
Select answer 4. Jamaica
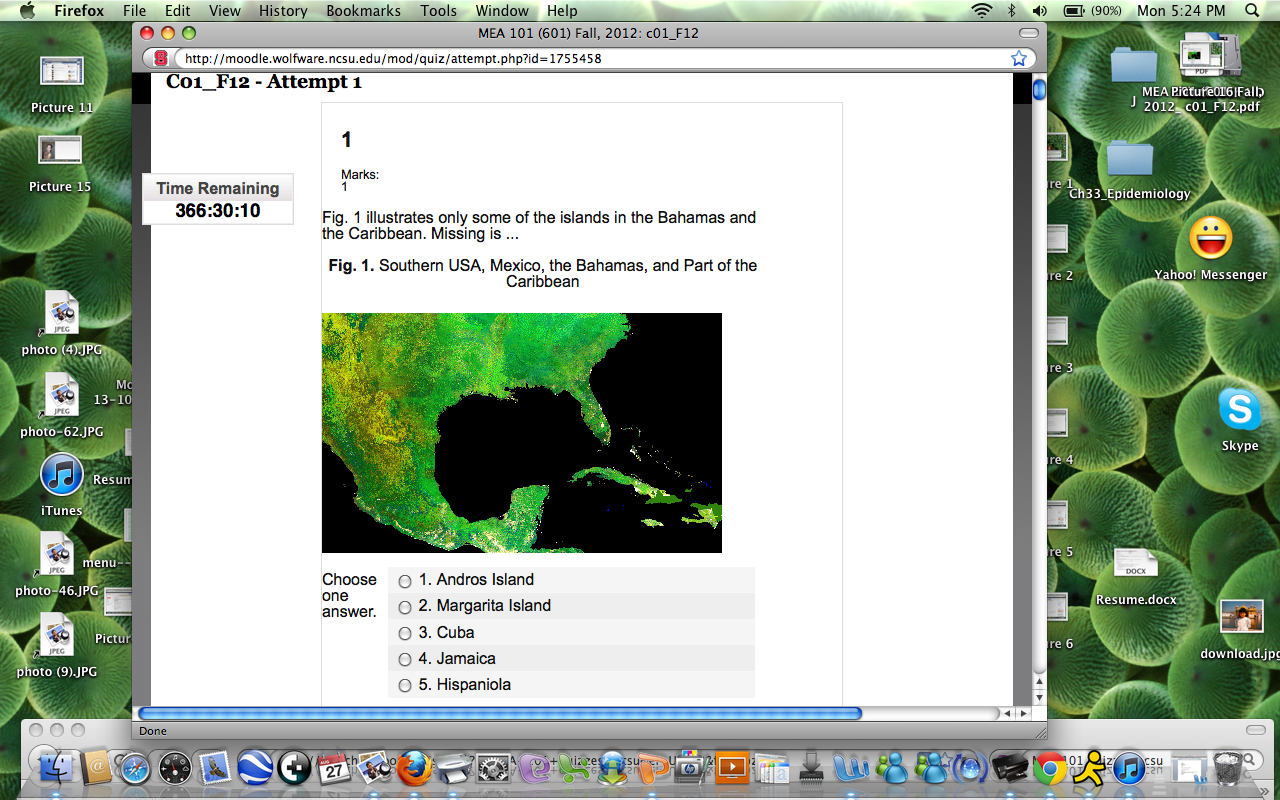click(405, 659)
